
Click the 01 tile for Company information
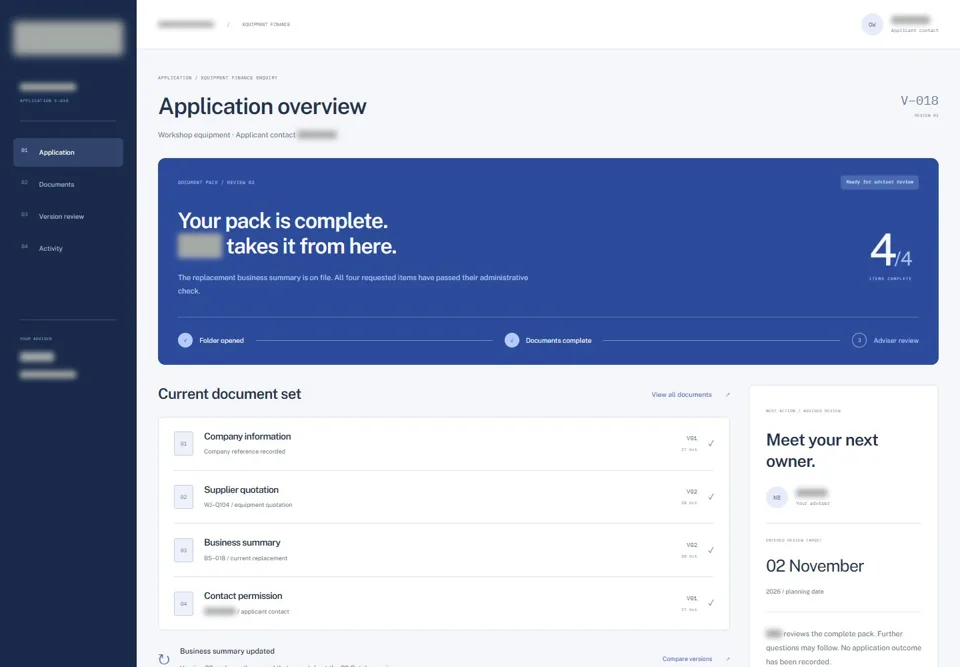[x=184, y=443]
